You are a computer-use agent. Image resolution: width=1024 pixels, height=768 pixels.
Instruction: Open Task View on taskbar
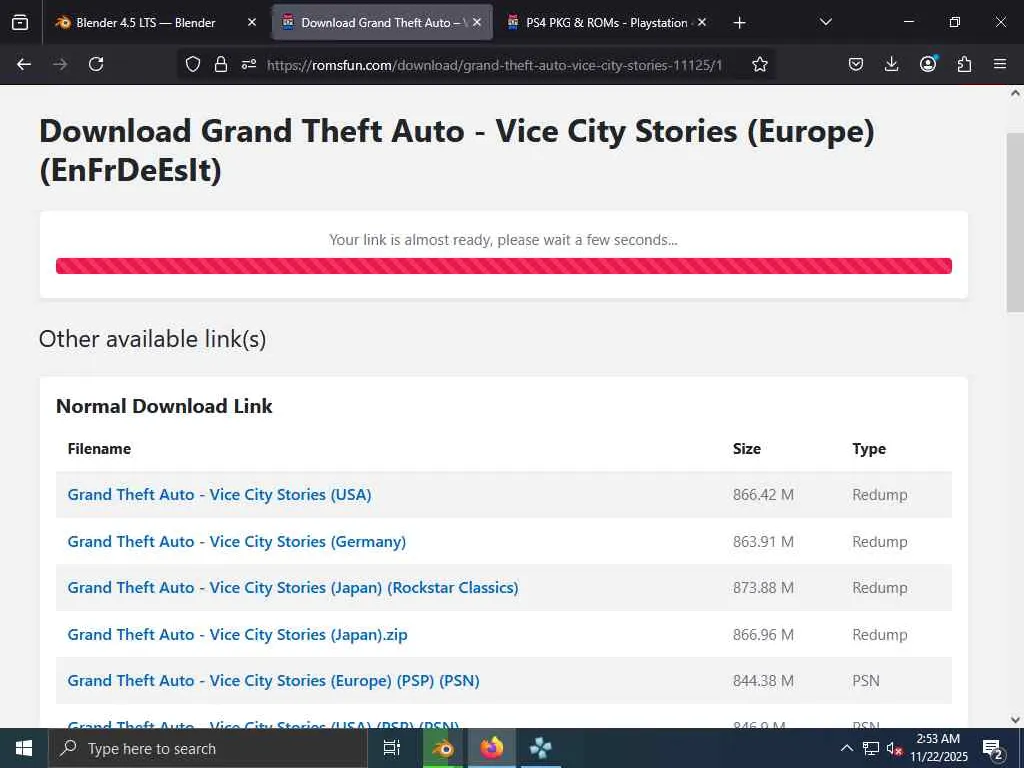click(391, 748)
